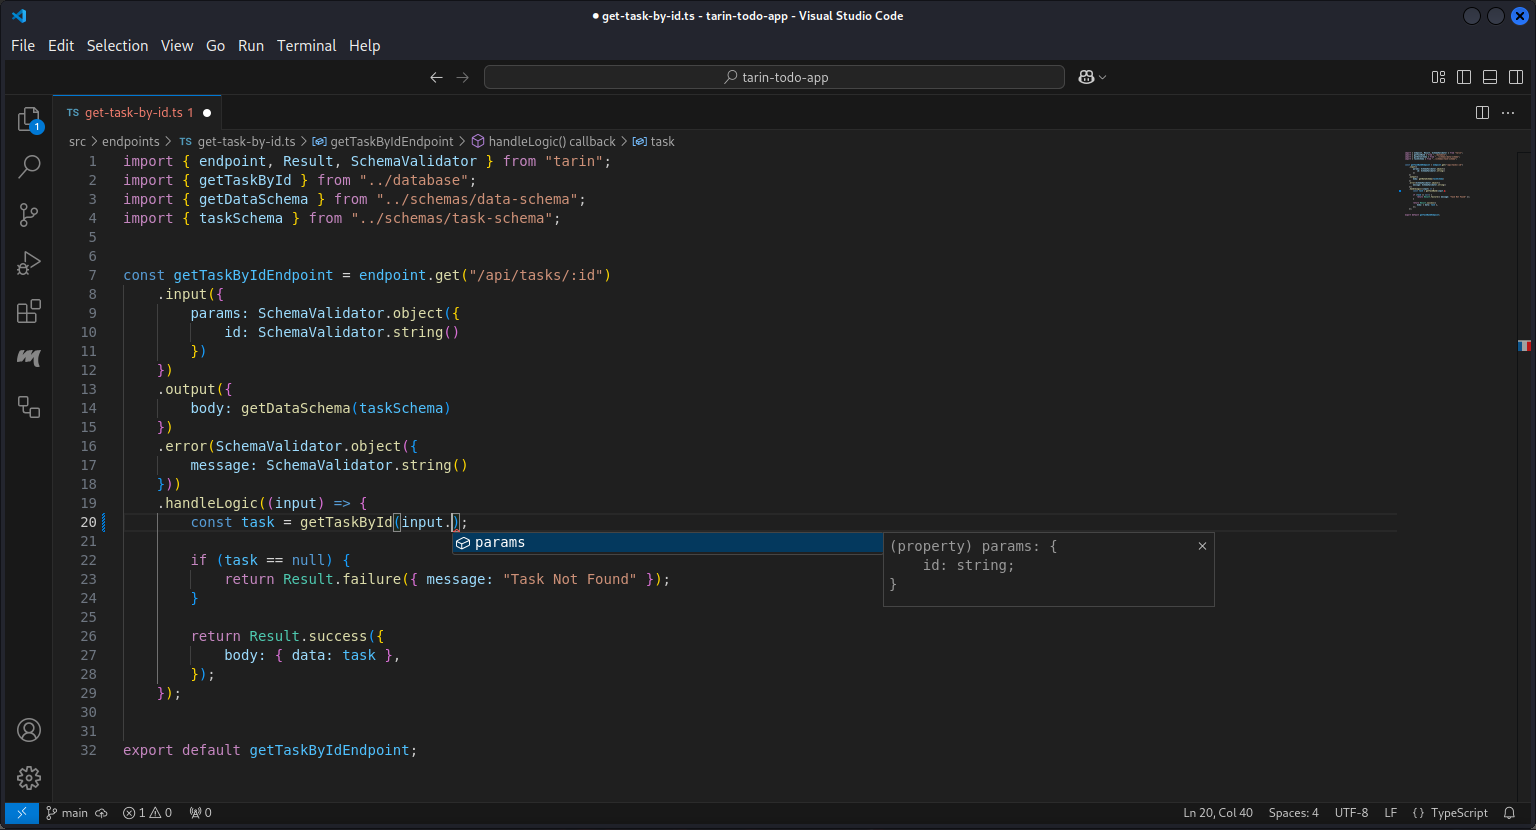Click the main branch status bar button
The height and width of the screenshot is (830, 1536).
coord(68,813)
